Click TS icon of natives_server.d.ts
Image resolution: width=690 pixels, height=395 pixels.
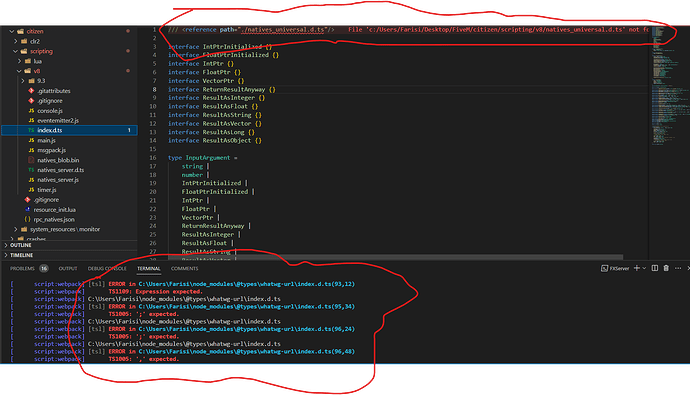pos(31,170)
